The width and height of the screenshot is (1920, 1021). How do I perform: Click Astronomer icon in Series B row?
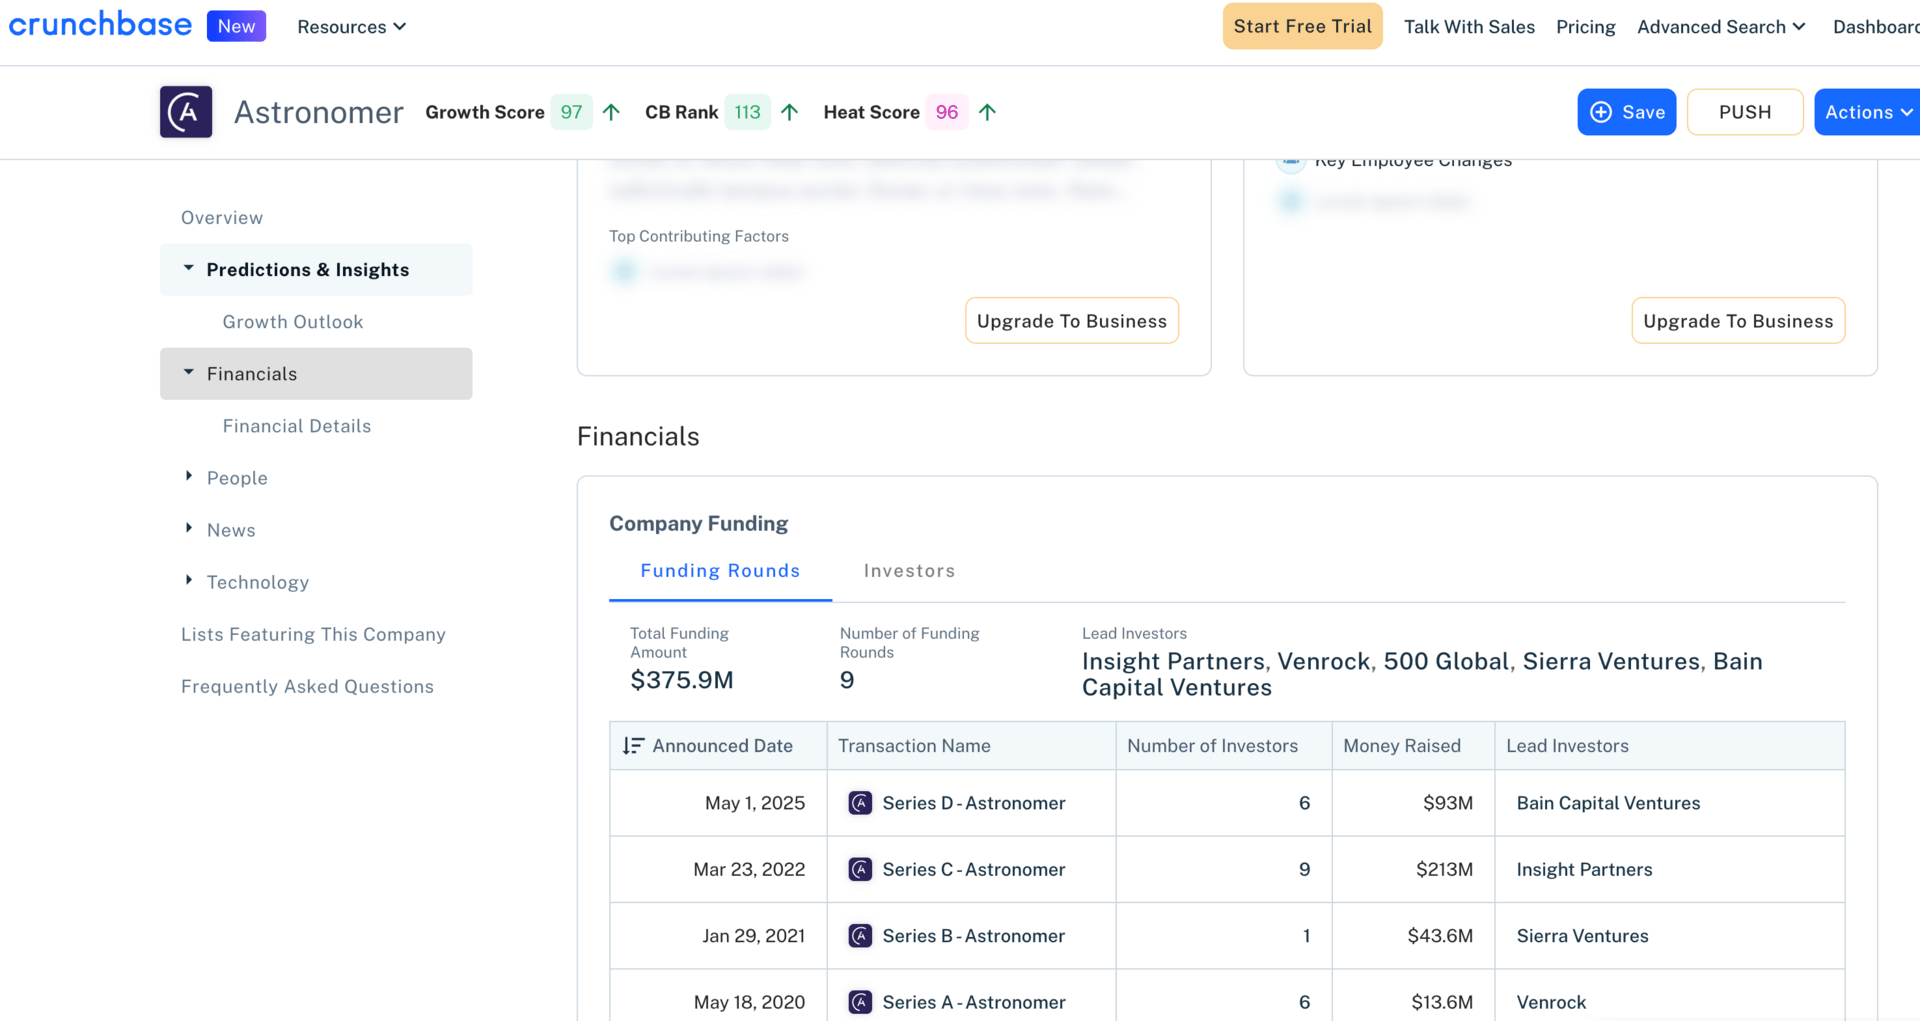(860, 936)
